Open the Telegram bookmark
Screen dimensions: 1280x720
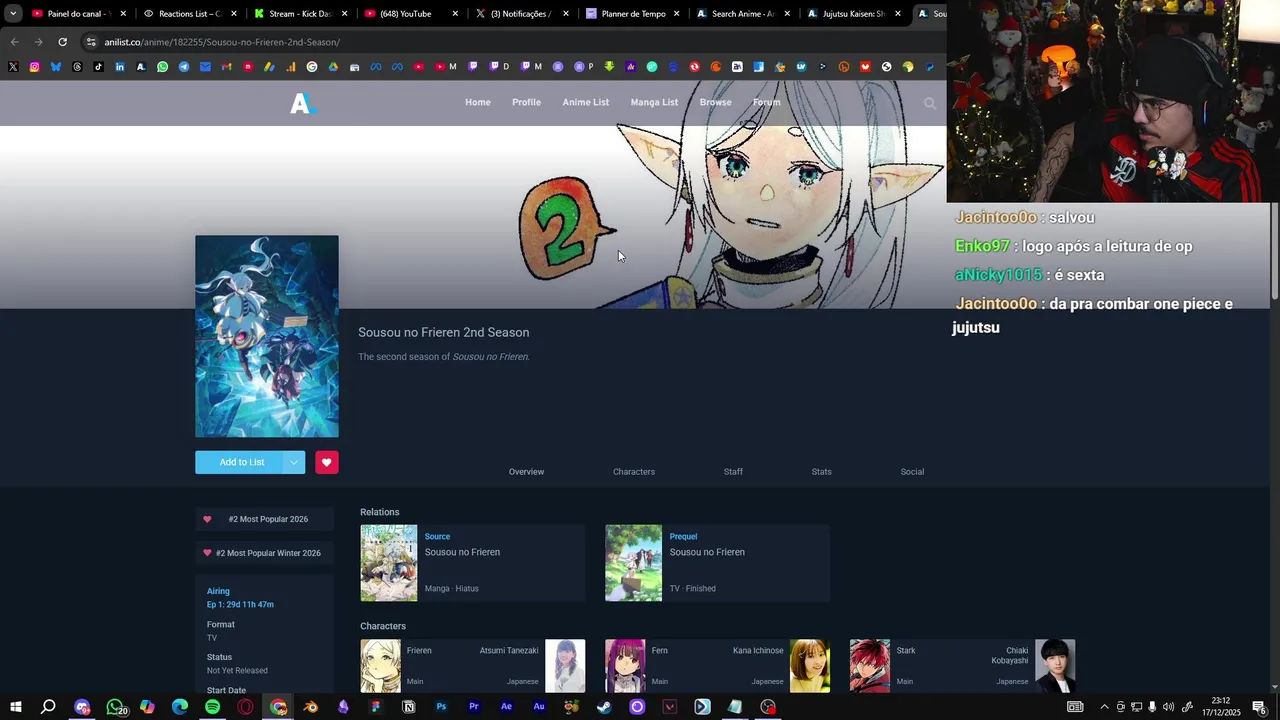pos(184,67)
